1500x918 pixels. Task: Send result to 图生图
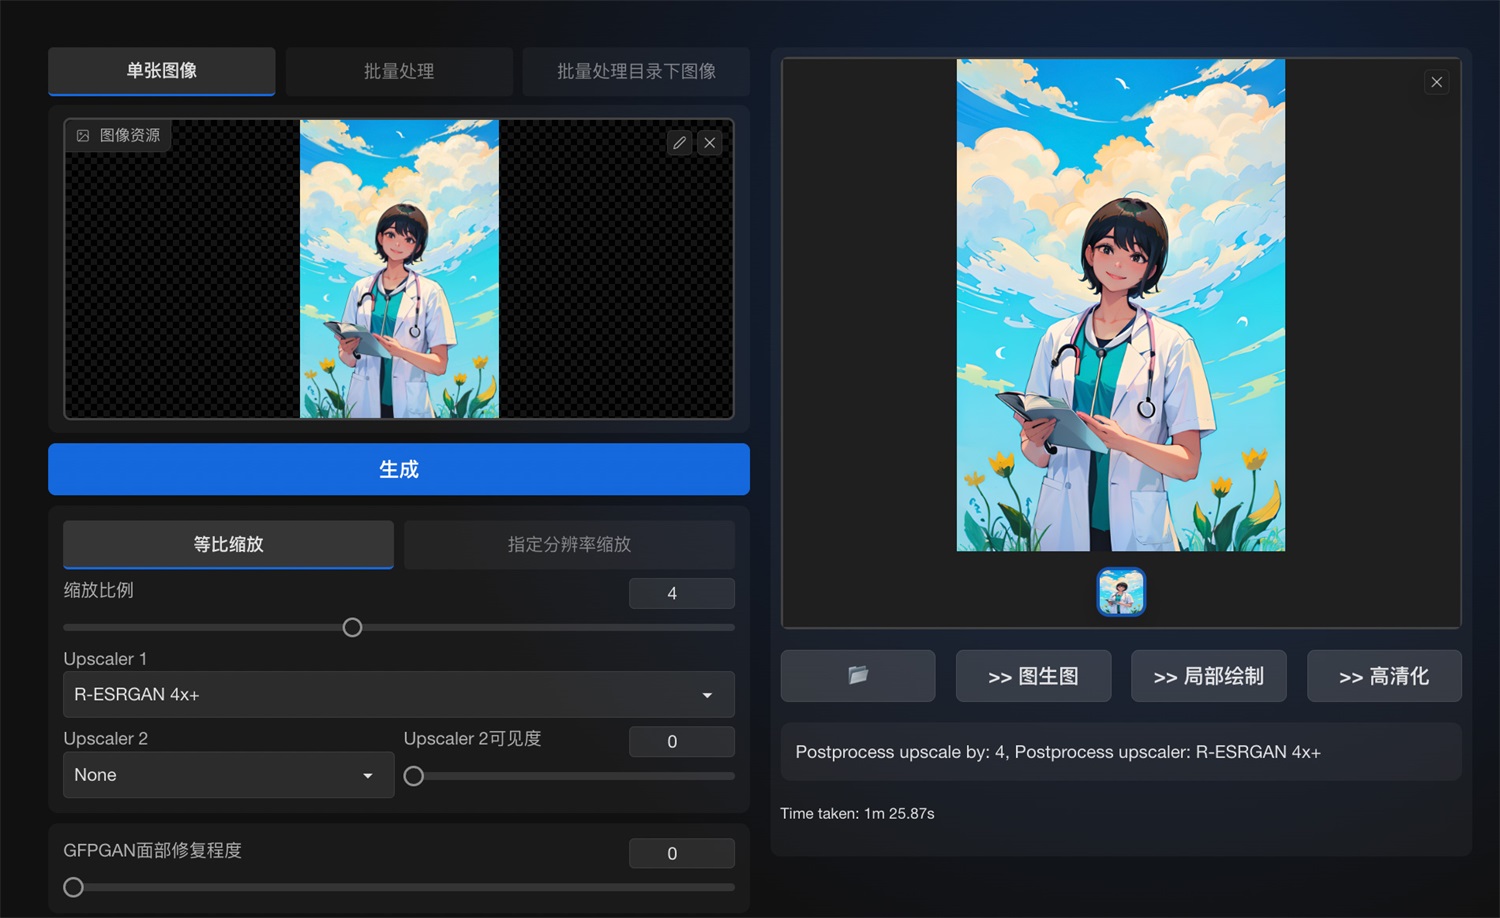[x=1032, y=676]
